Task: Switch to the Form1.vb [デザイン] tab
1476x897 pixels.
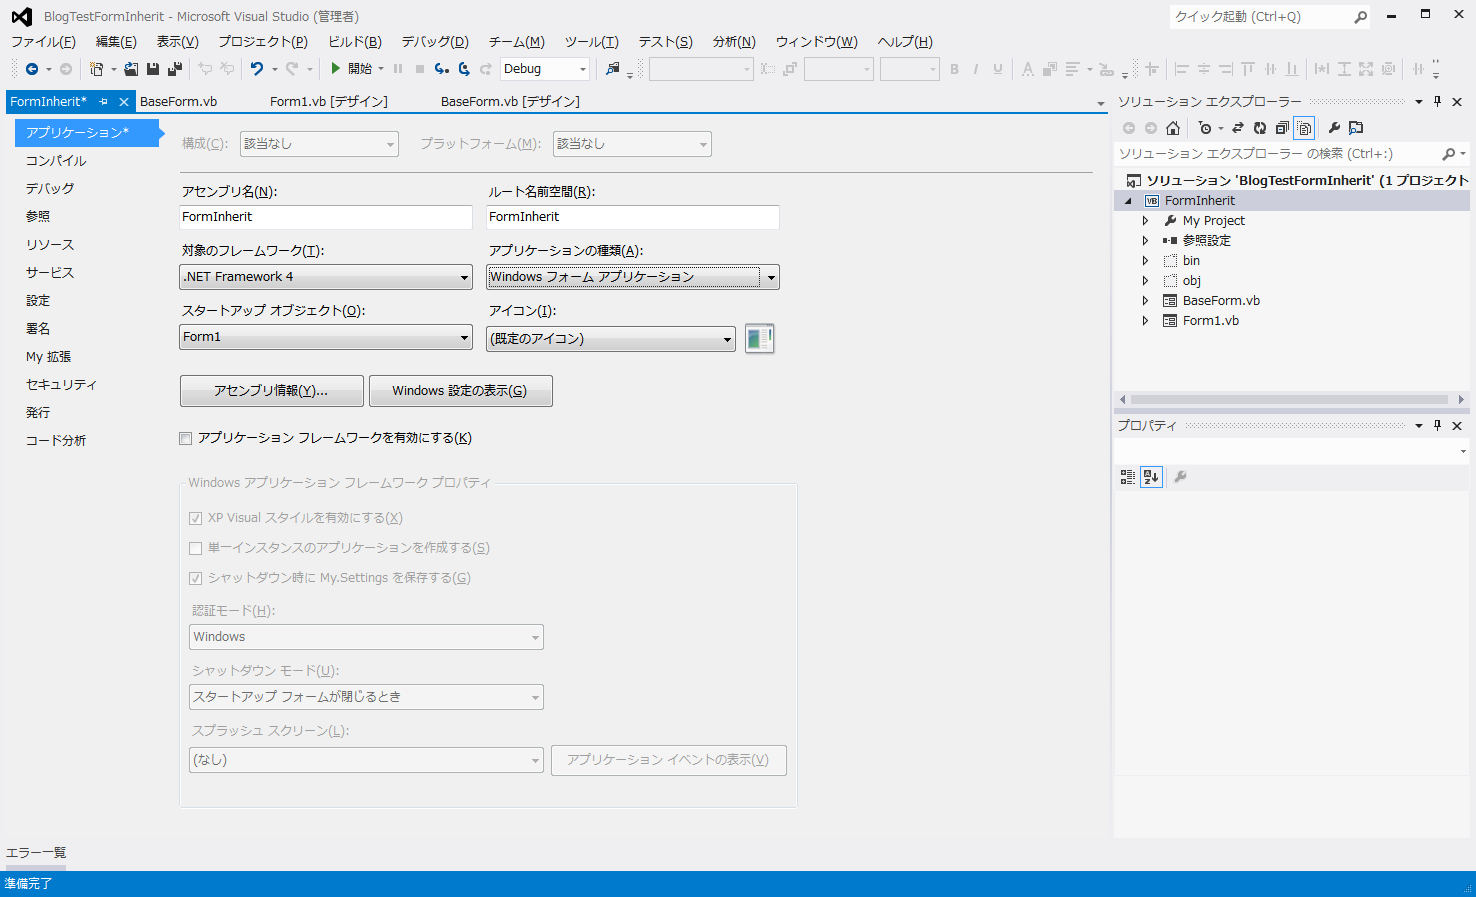Action: point(329,102)
